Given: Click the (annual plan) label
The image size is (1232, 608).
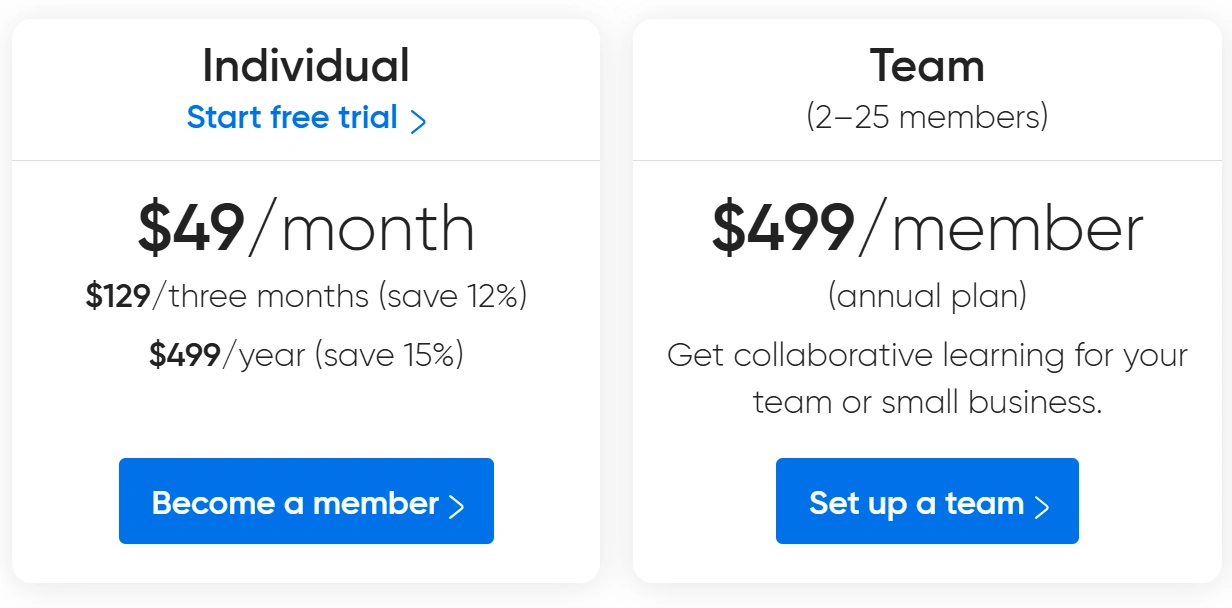Looking at the screenshot, I should 927,296.
